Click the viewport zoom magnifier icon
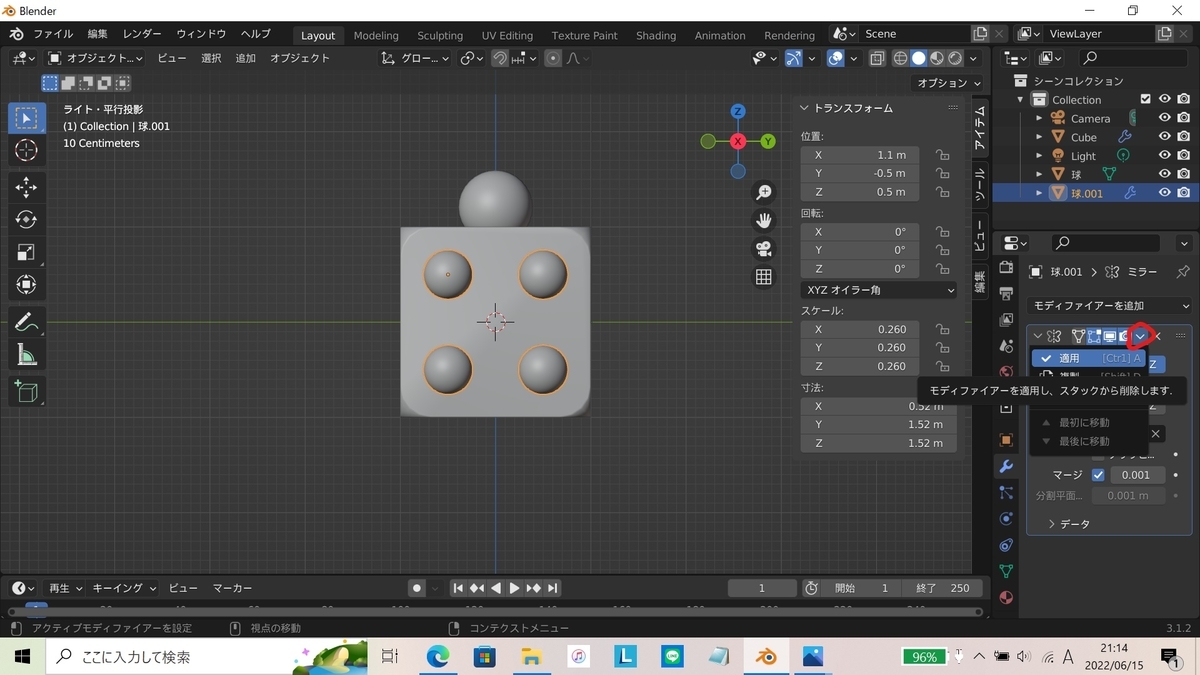 click(x=764, y=192)
